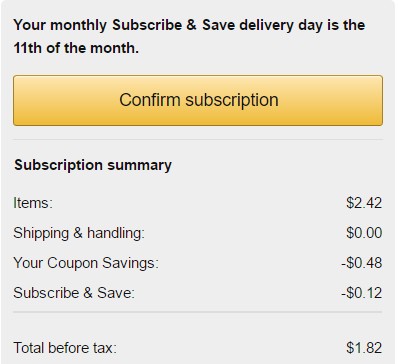Select the Items label
Screen dimensions: 398x364
click(33, 203)
